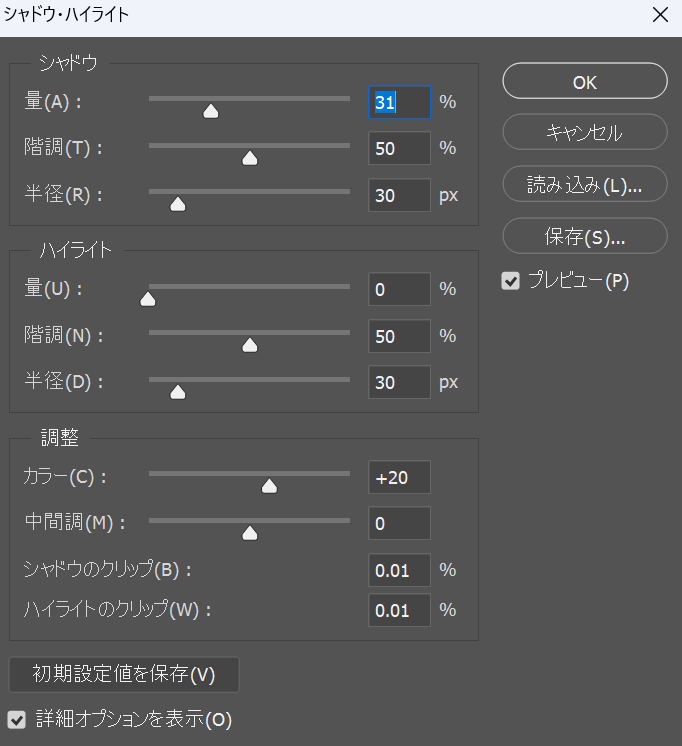Click the ハイライト 半径(D) value field

click(x=399, y=382)
